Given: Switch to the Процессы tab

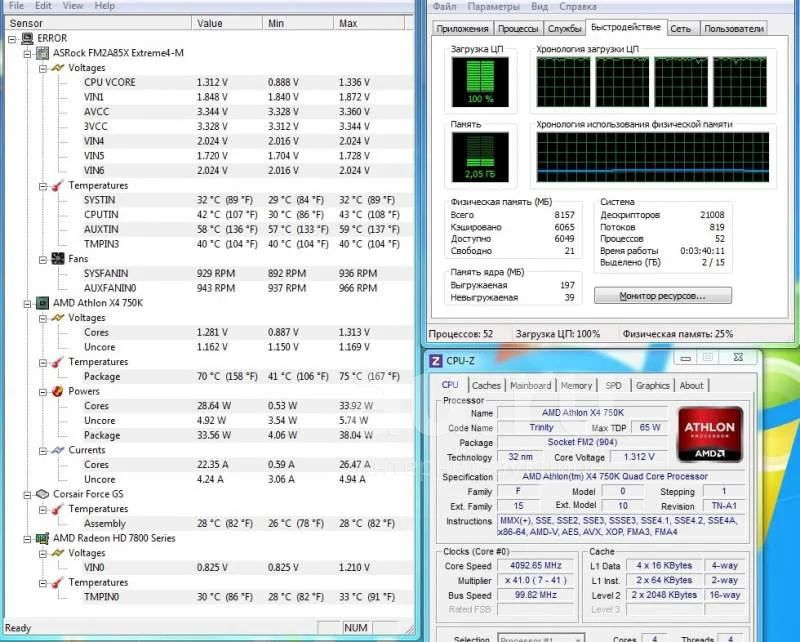Looking at the screenshot, I should (518, 29).
